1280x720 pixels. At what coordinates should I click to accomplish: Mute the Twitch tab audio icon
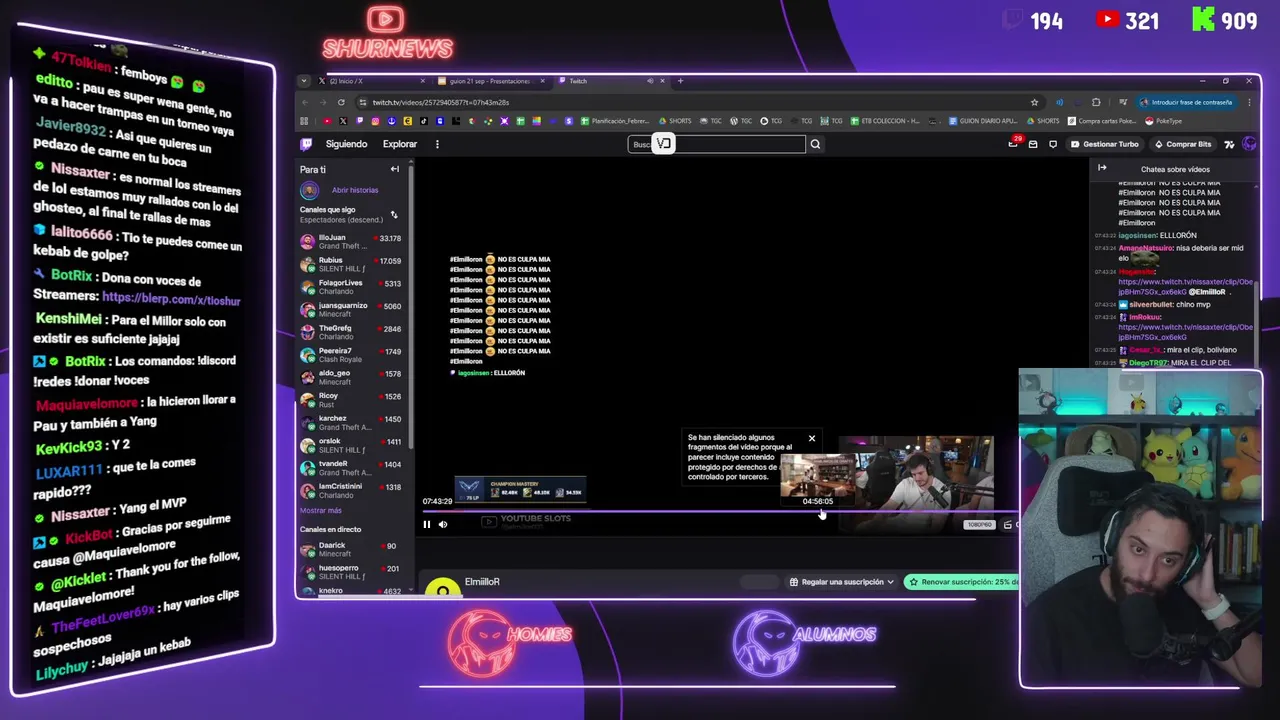(x=650, y=81)
